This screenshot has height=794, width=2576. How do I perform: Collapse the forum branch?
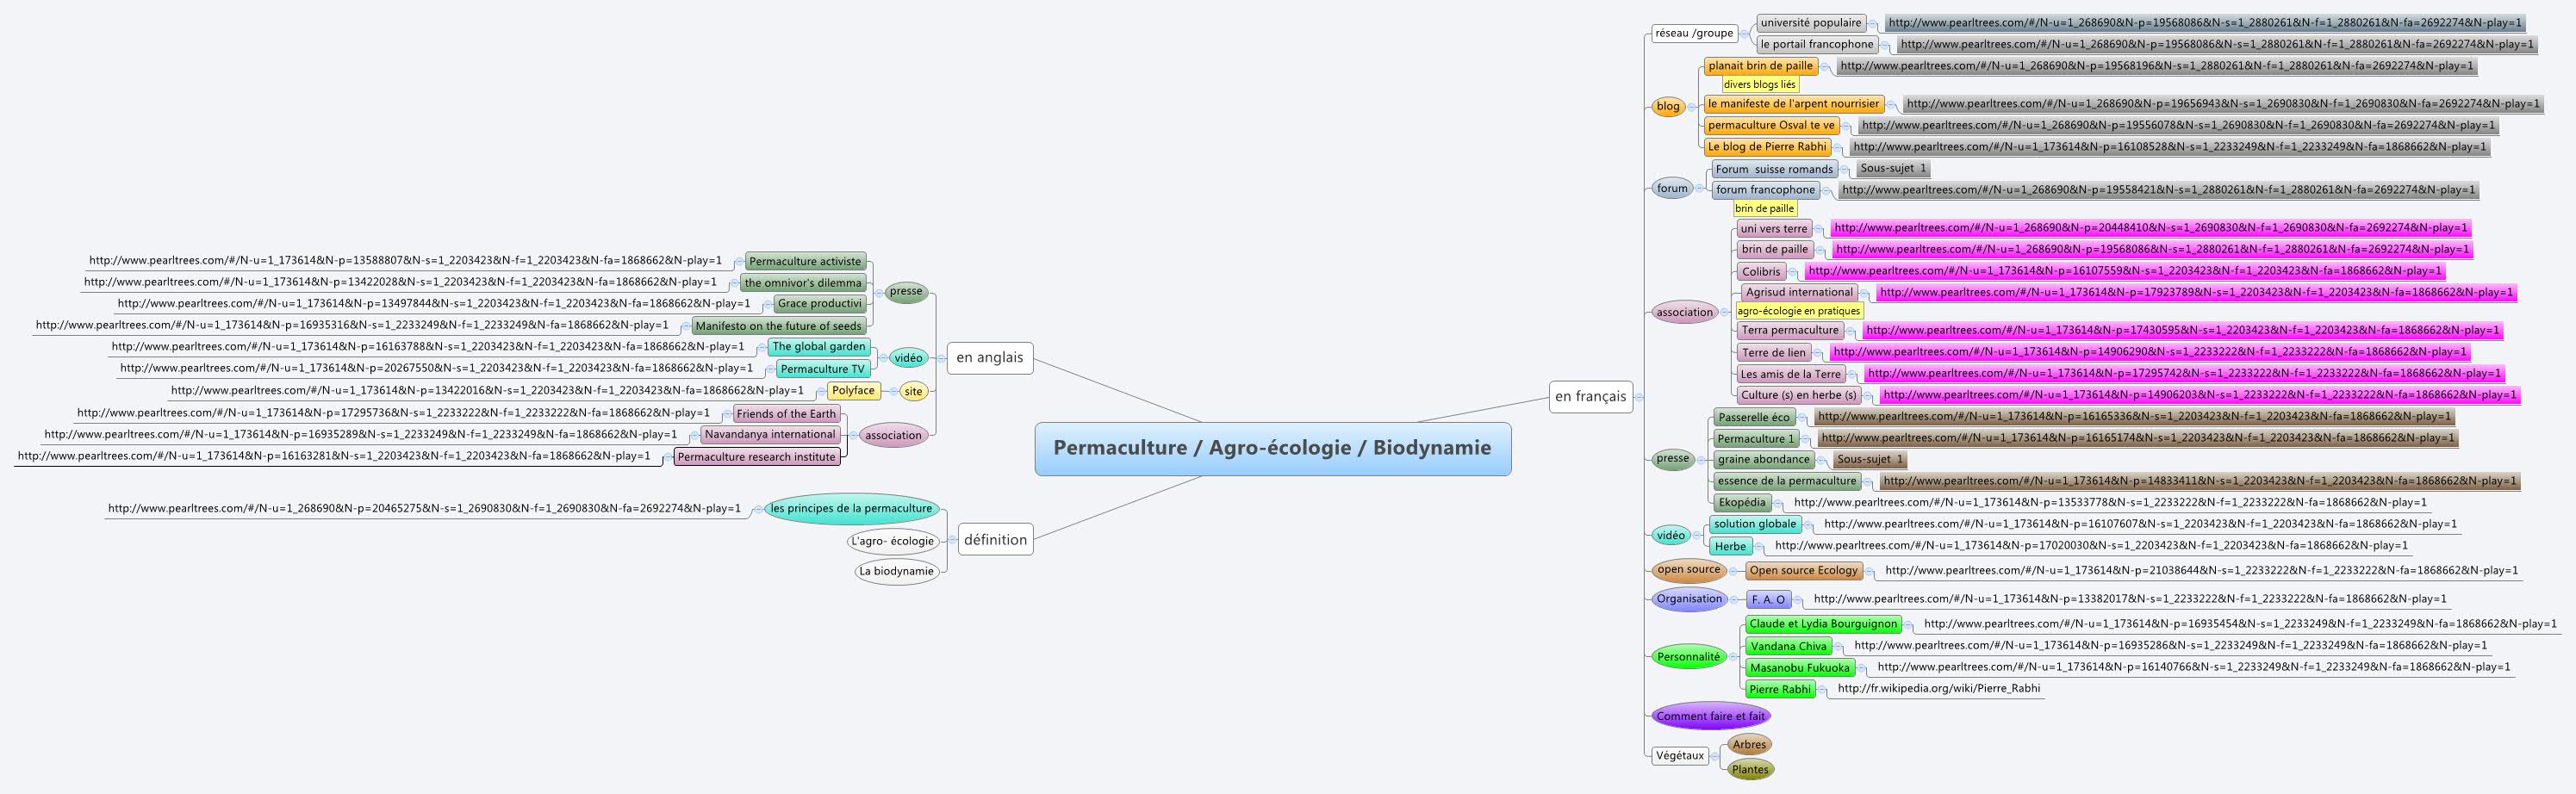click(x=1699, y=187)
